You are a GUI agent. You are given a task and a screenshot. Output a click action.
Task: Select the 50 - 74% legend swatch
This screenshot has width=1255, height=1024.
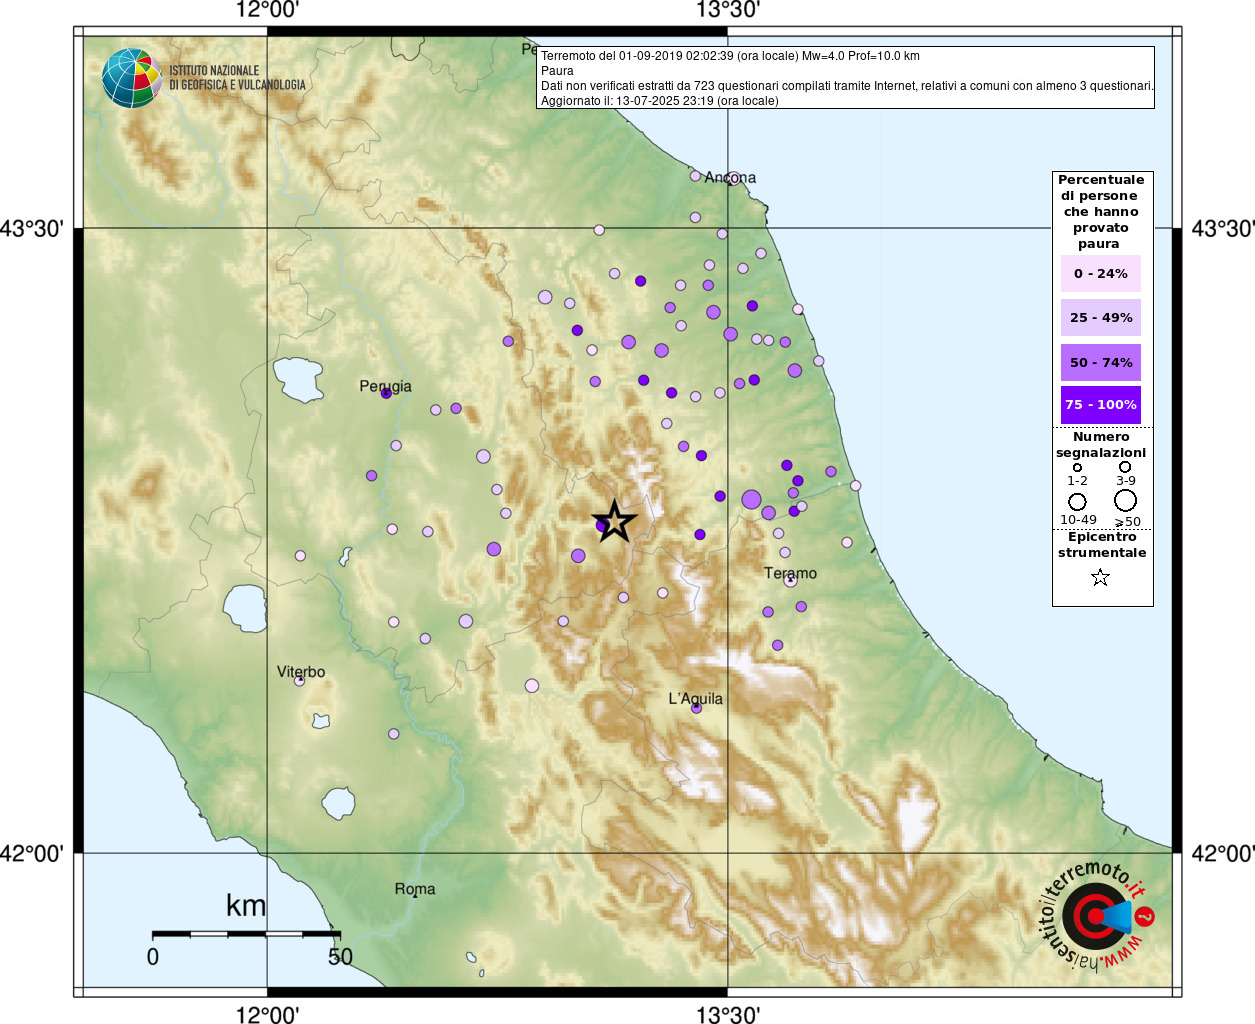[1100, 362]
